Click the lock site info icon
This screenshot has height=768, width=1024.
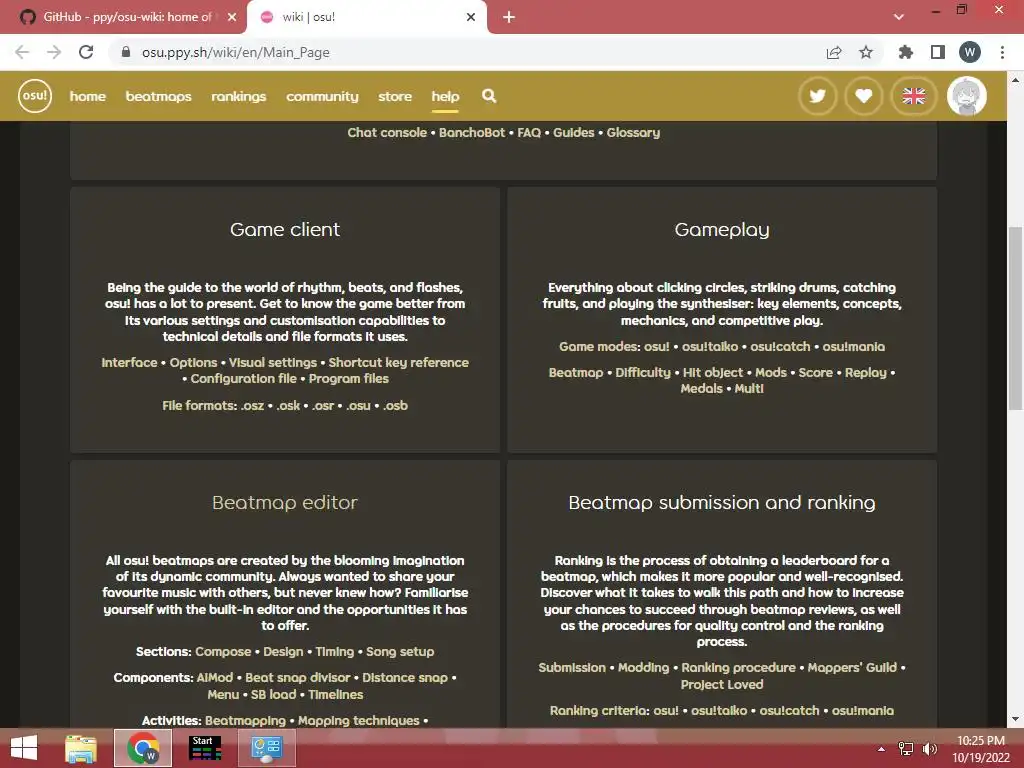[126, 52]
